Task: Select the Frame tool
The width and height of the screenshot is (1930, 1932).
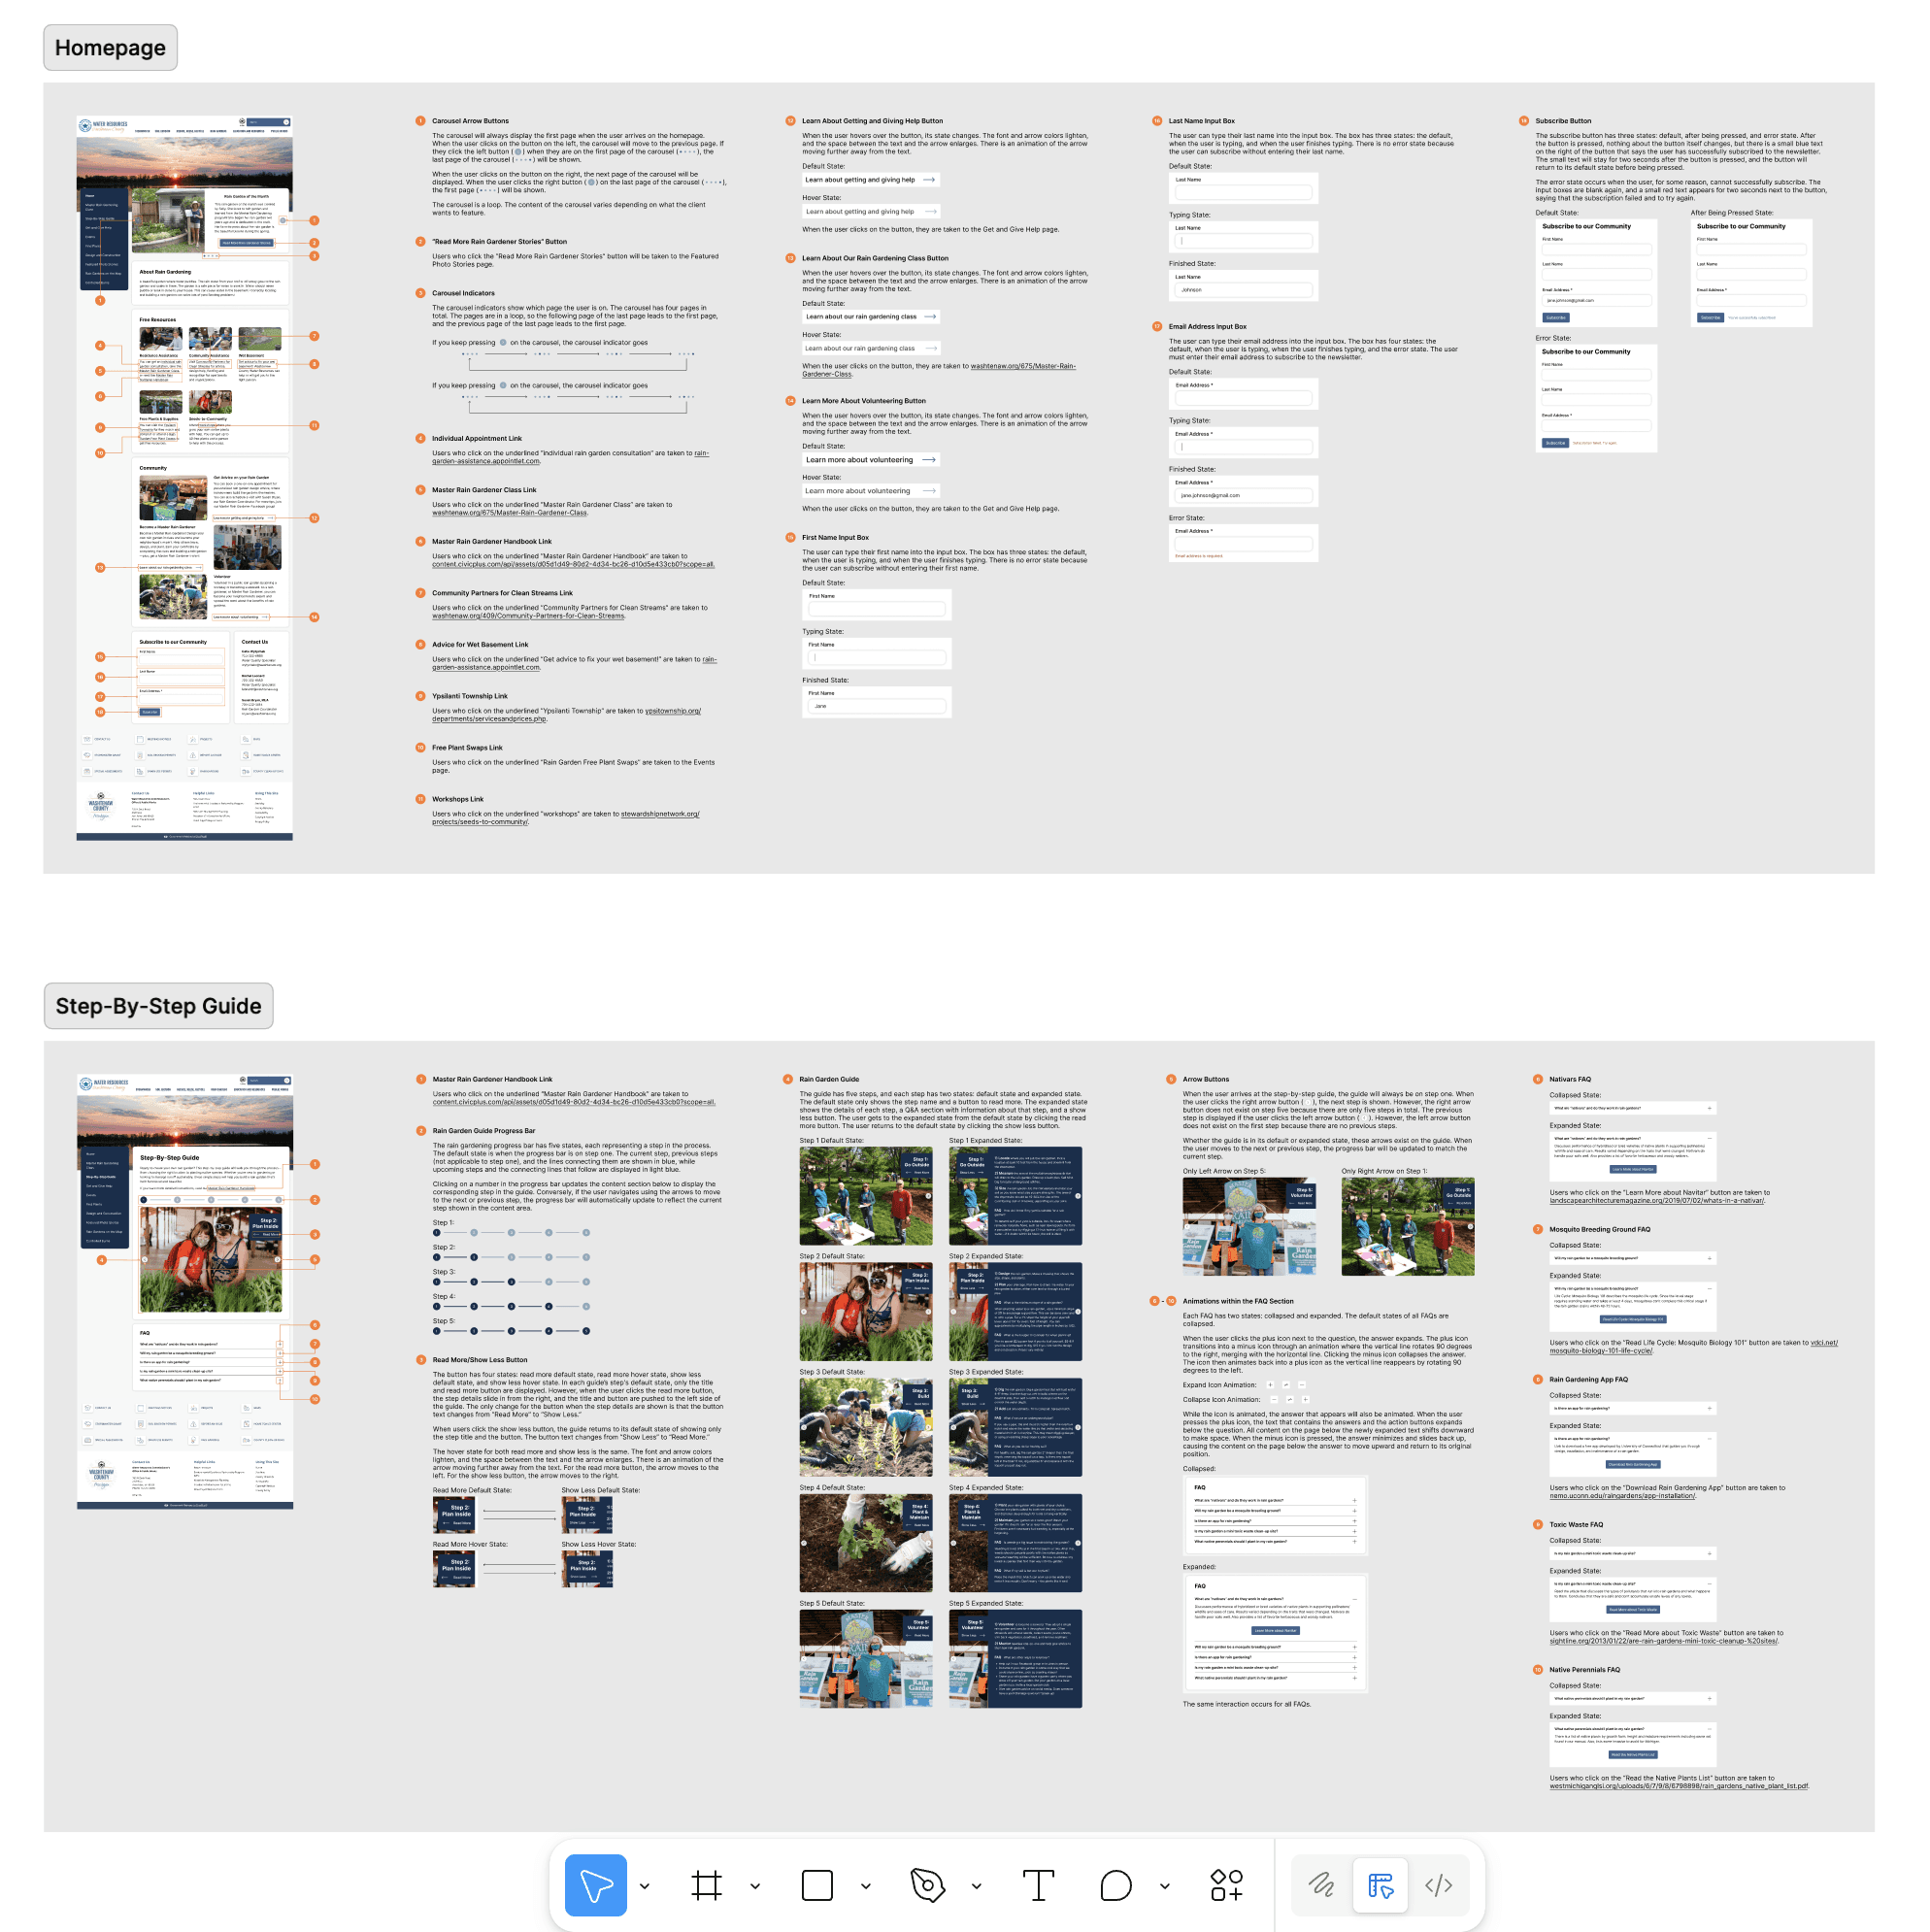Action: click(x=706, y=1885)
